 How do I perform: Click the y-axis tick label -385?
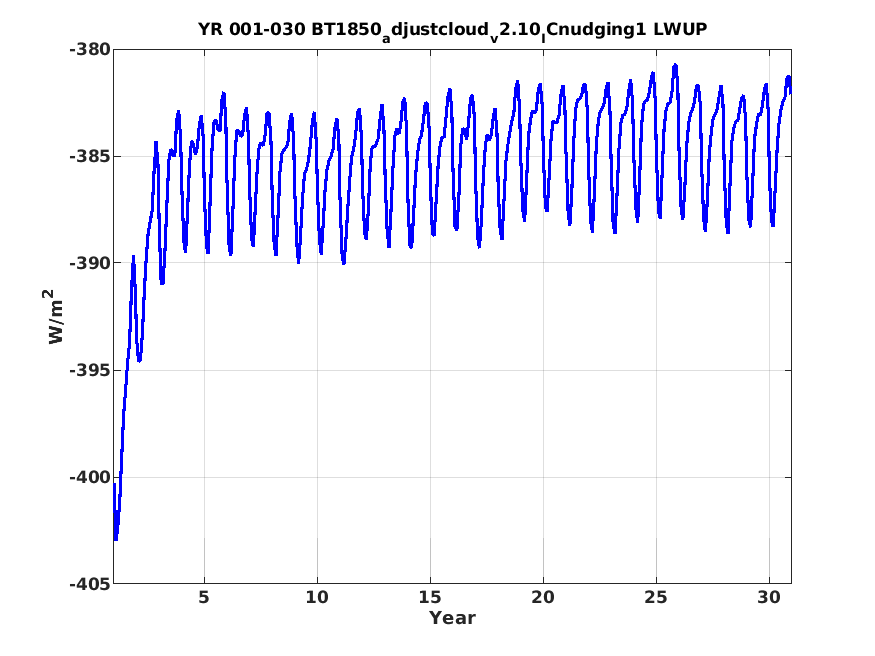click(89, 156)
